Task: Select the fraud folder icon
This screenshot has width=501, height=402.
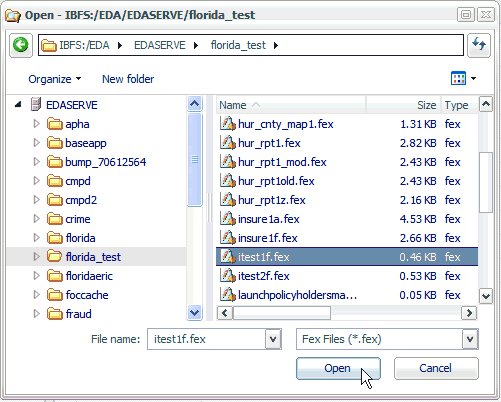Action: 55,314
